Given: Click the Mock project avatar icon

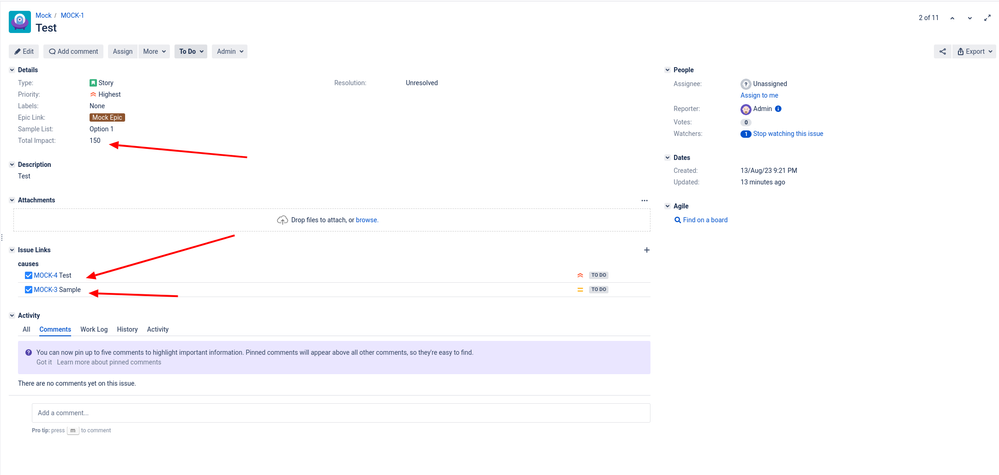Looking at the screenshot, I should point(20,22).
